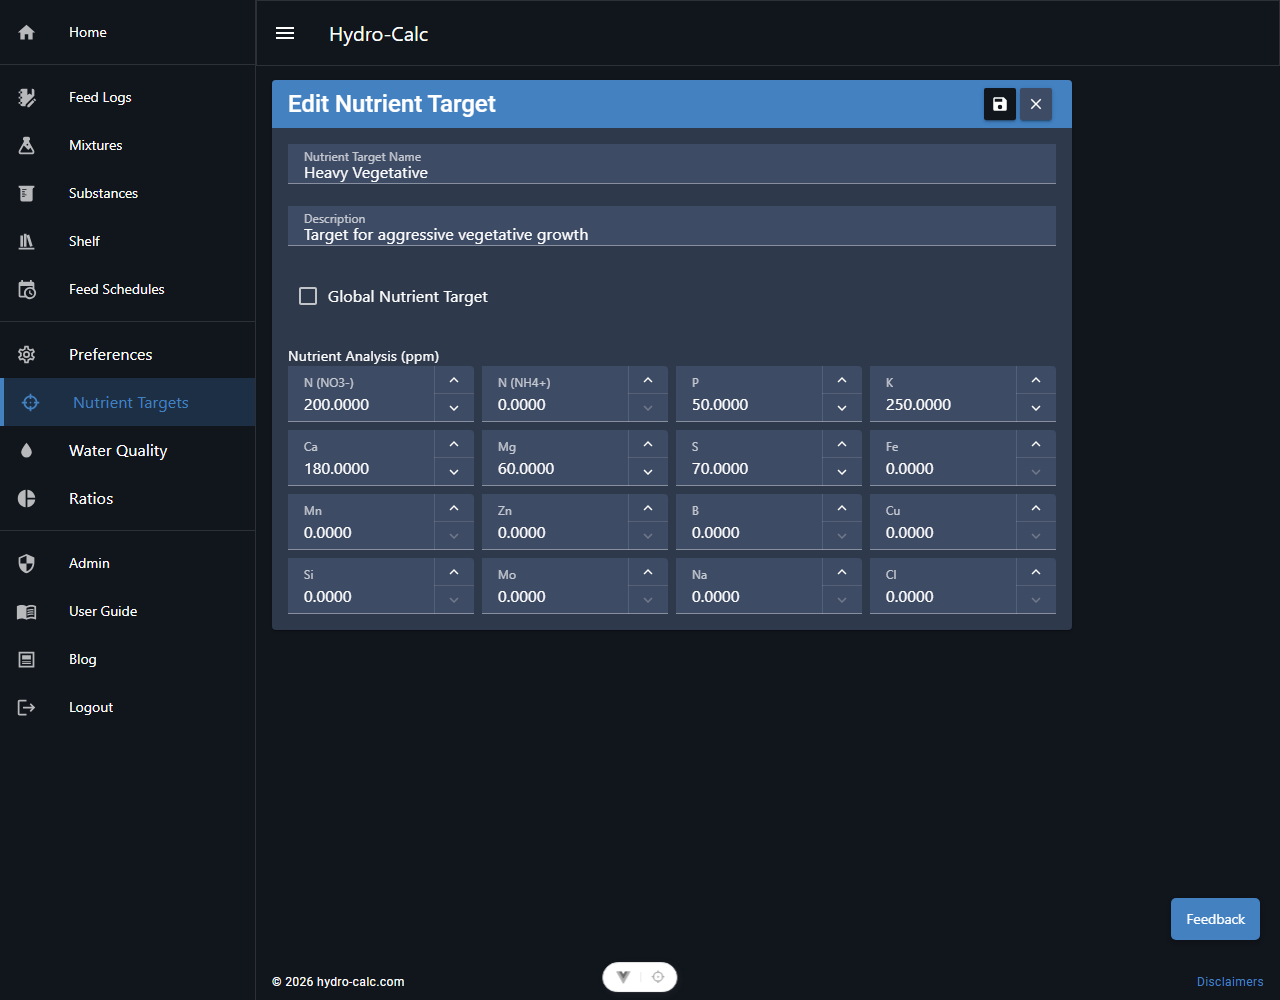The image size is (1280, 1000).
Task: Increase the Si value
Action: (454, 572)
